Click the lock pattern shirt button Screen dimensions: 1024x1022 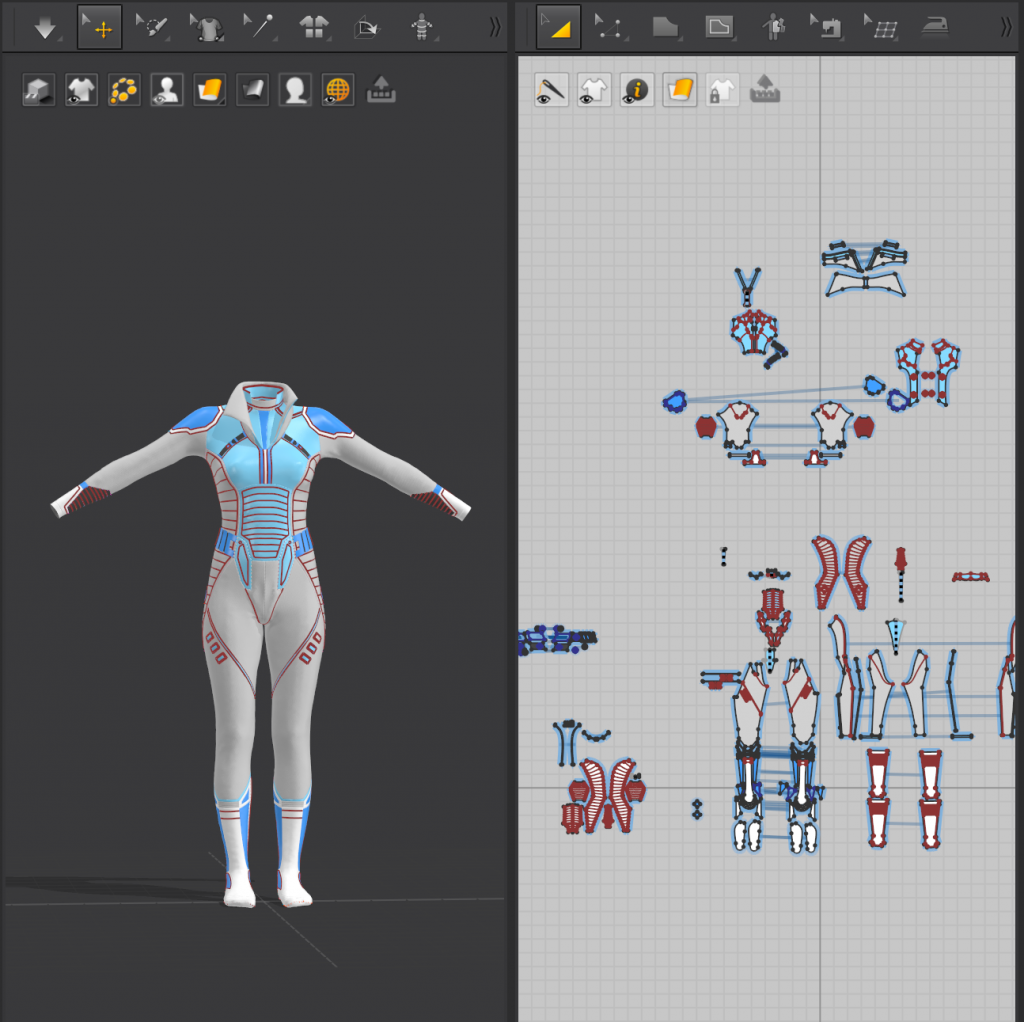(721, 90)
